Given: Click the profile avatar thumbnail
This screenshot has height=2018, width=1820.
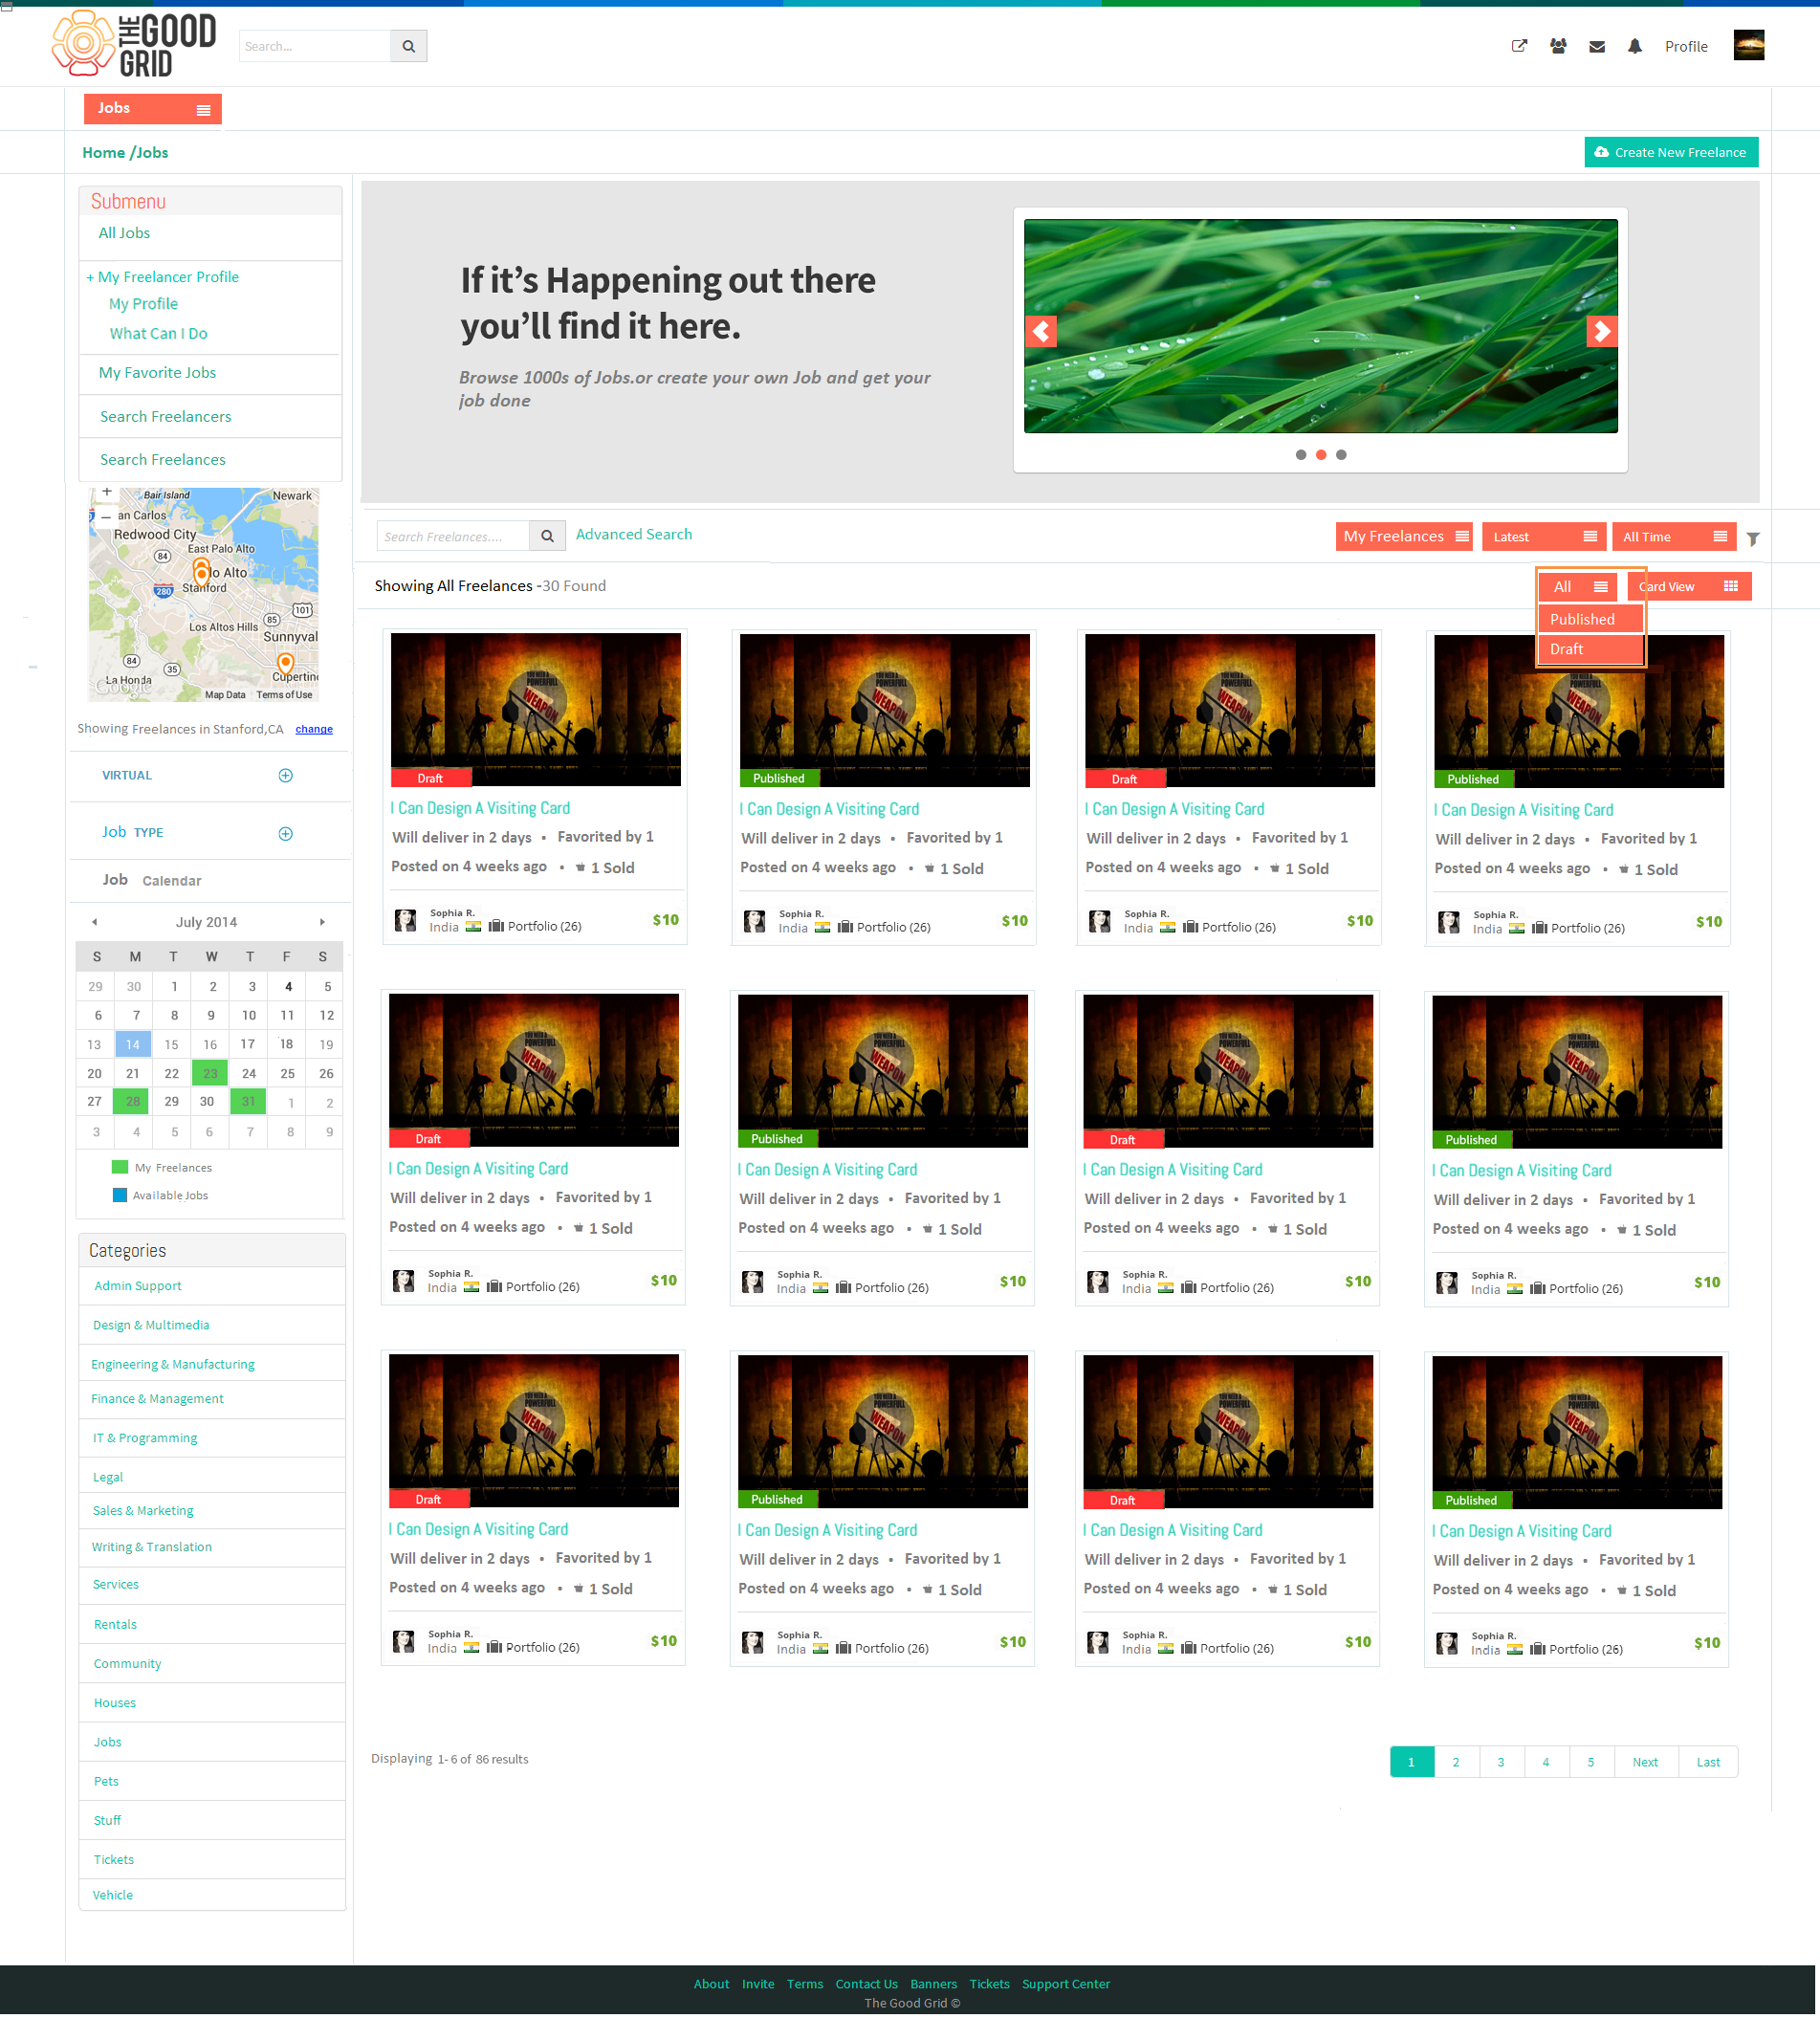Looking at the screenshot, I should coord(1749,45).
